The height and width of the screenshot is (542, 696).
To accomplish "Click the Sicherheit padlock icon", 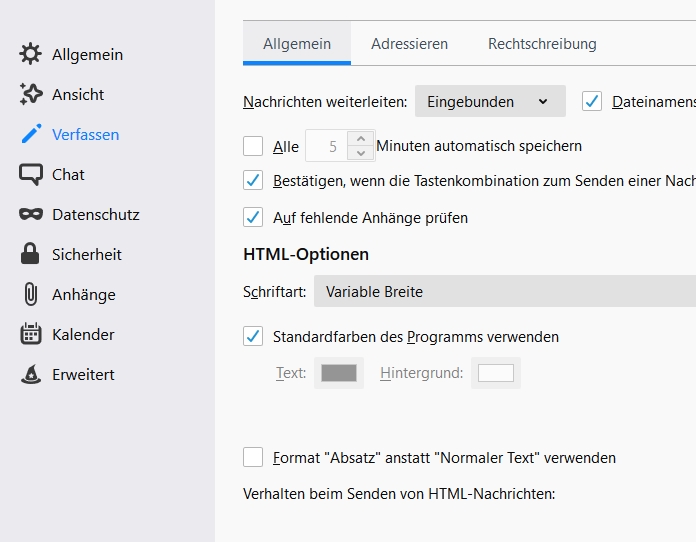I will click(x=31, y=254).
